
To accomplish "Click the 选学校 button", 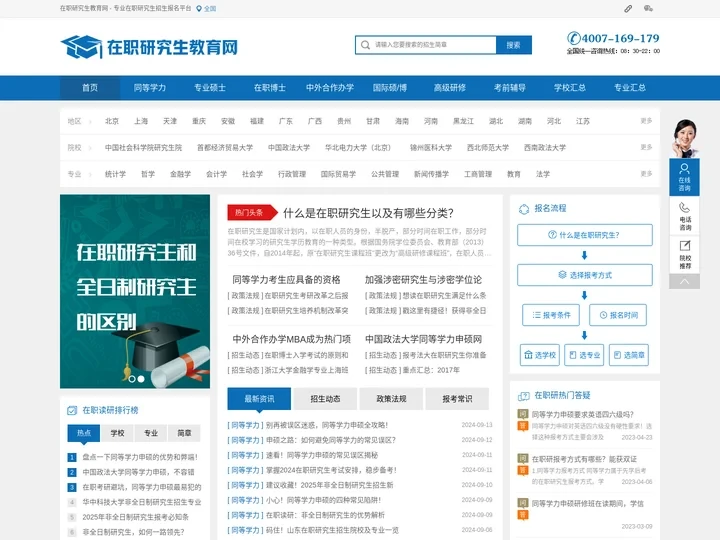I will coord(540,355).
